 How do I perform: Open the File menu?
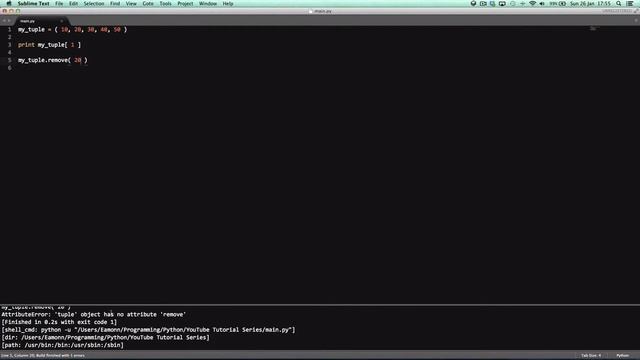pyautogui.click(x=59, y=4)
